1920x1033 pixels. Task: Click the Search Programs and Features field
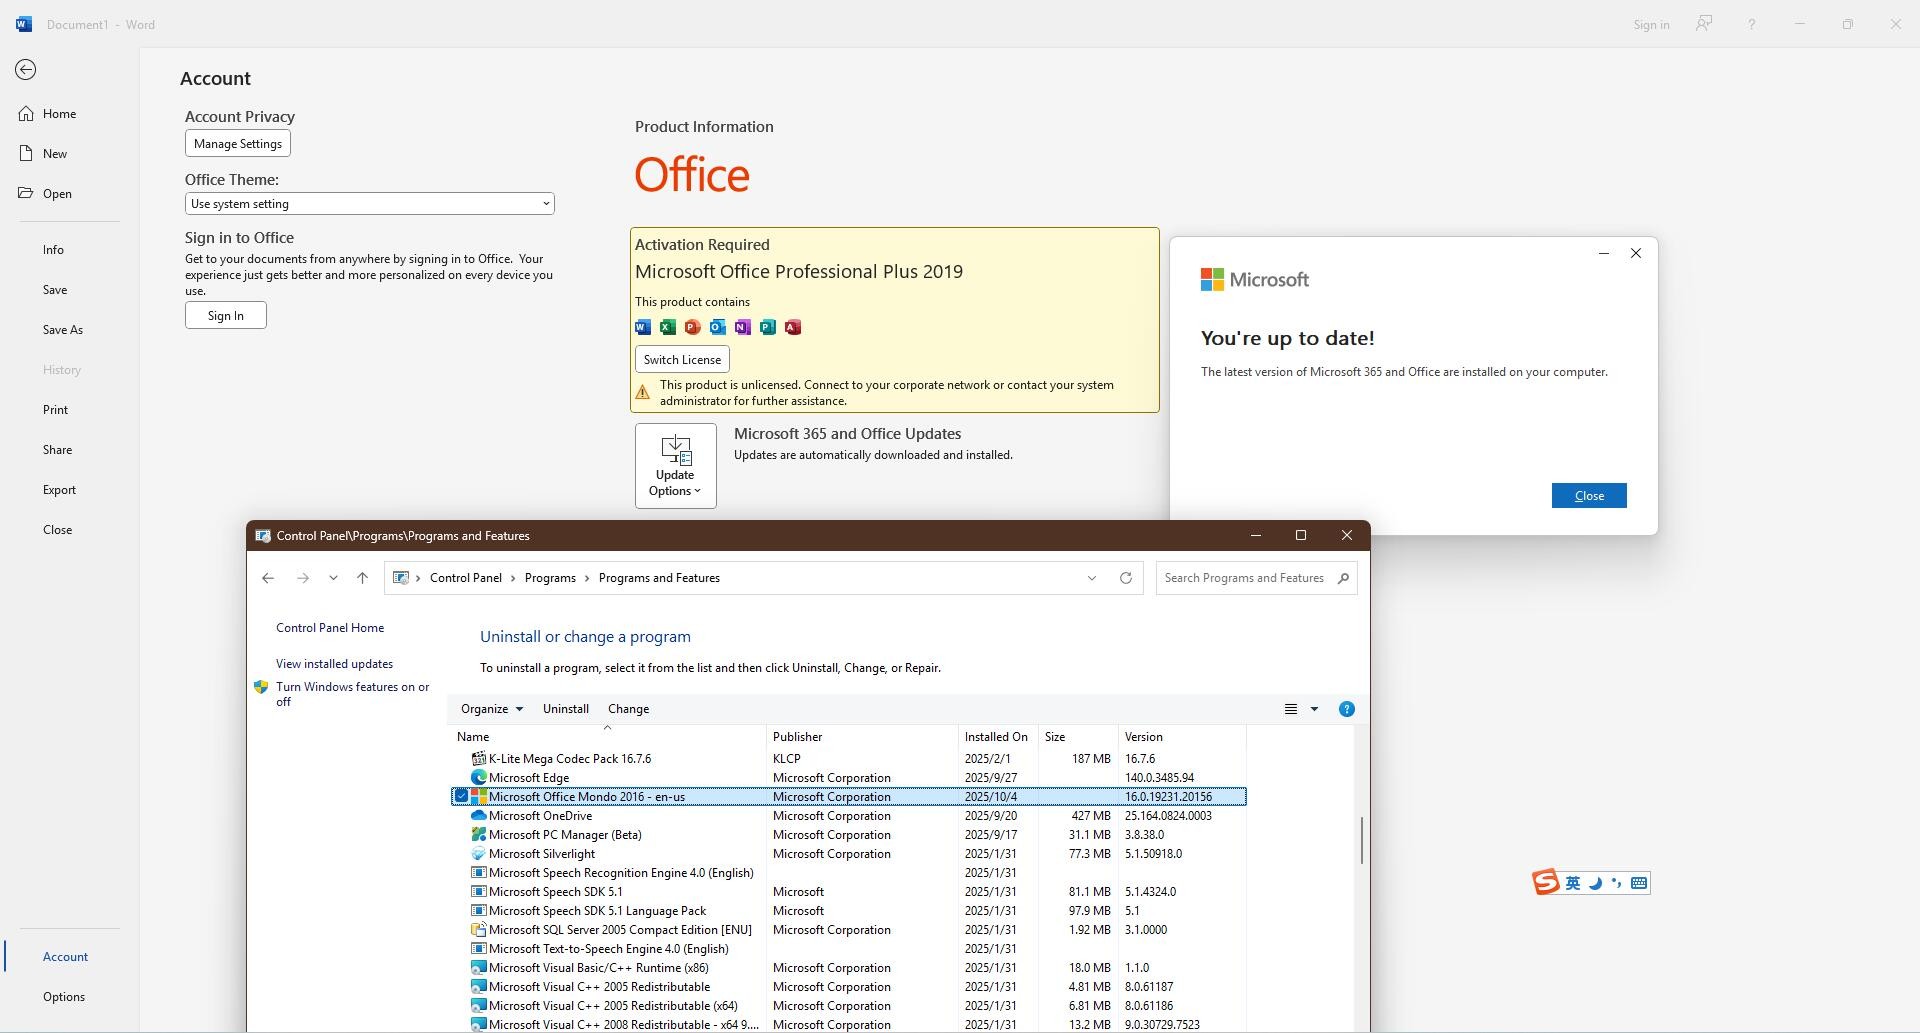click(x=1244, y=578)
